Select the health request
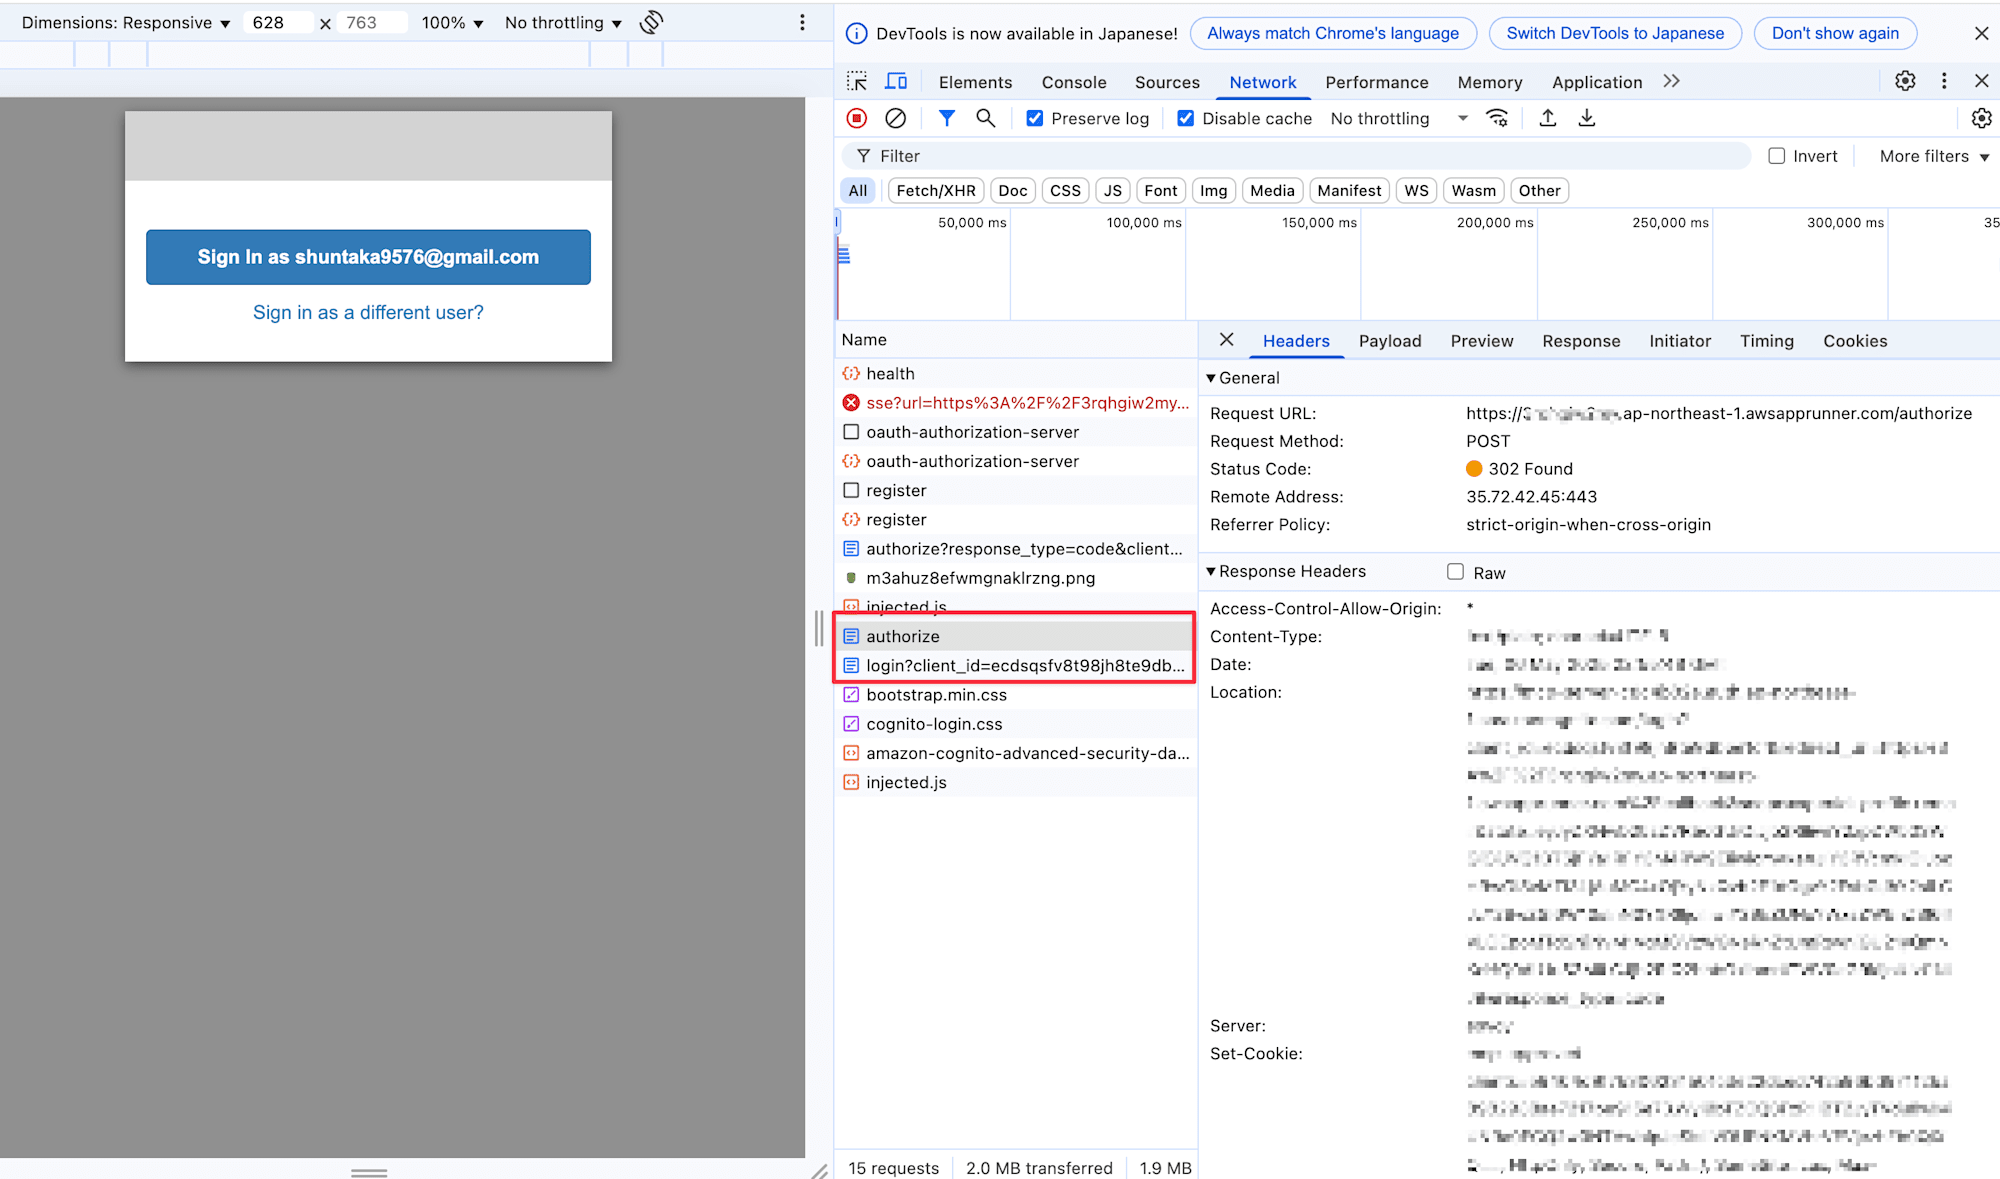Screen dimensions: 2000x1179 tap(1016, 373)
